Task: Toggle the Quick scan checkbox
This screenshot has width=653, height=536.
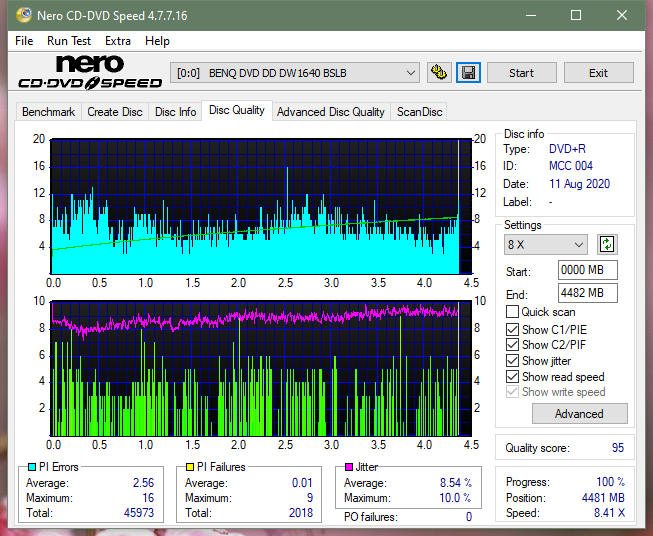Action: pyautogui.click(x=512, y=312)
